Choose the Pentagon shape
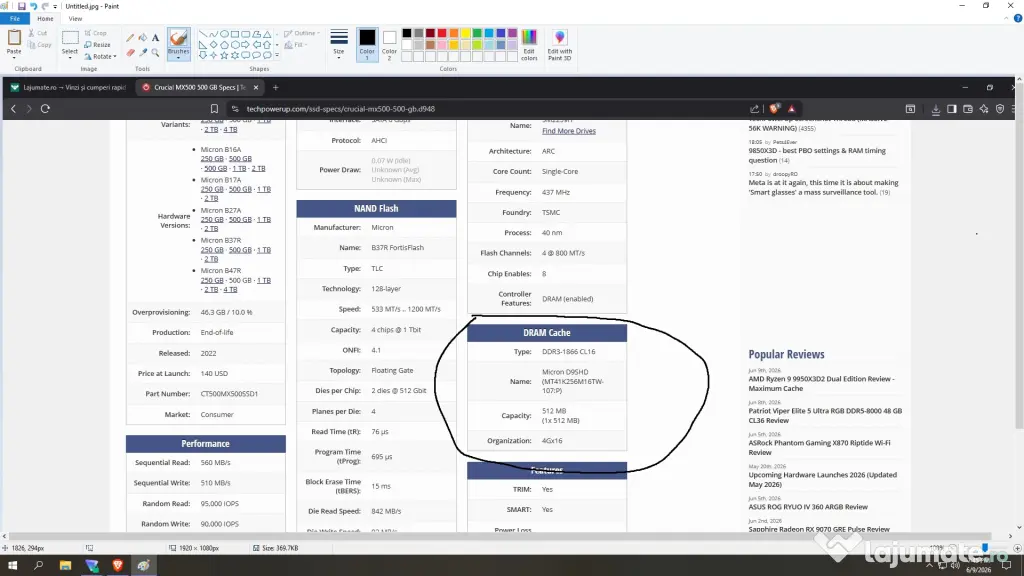1024x576 pixels. (224, 45)
